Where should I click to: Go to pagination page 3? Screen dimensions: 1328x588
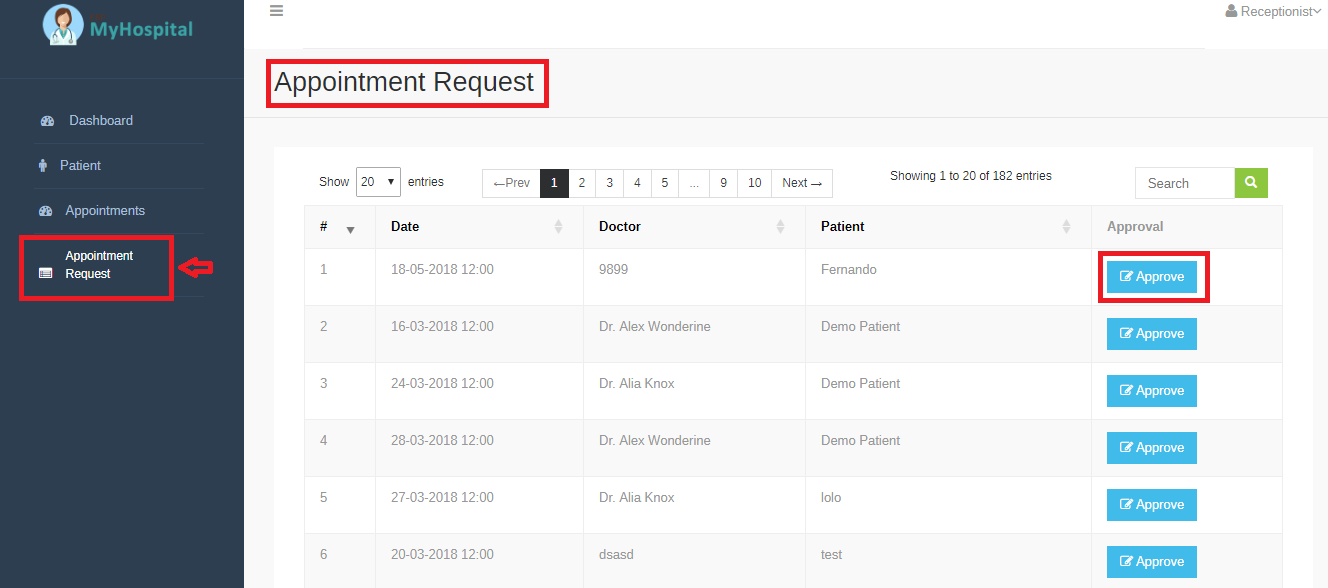609,183
